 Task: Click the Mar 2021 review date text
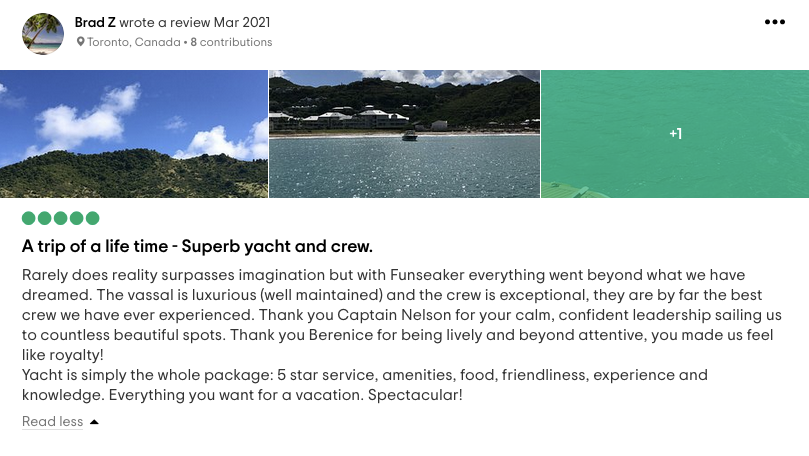point(242,22)
